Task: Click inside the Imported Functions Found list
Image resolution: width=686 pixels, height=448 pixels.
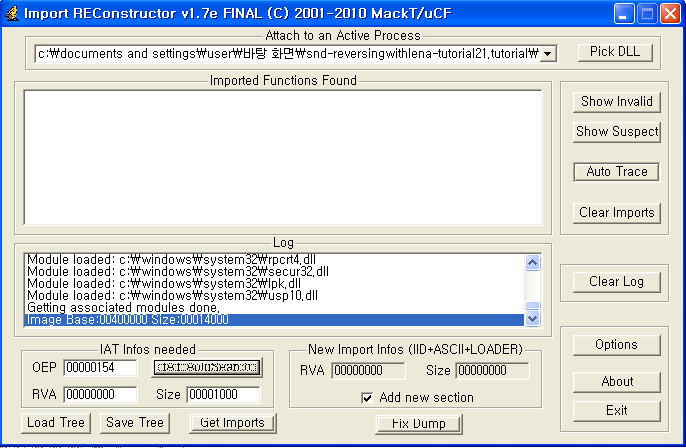Action: click(x=283, y=158)
